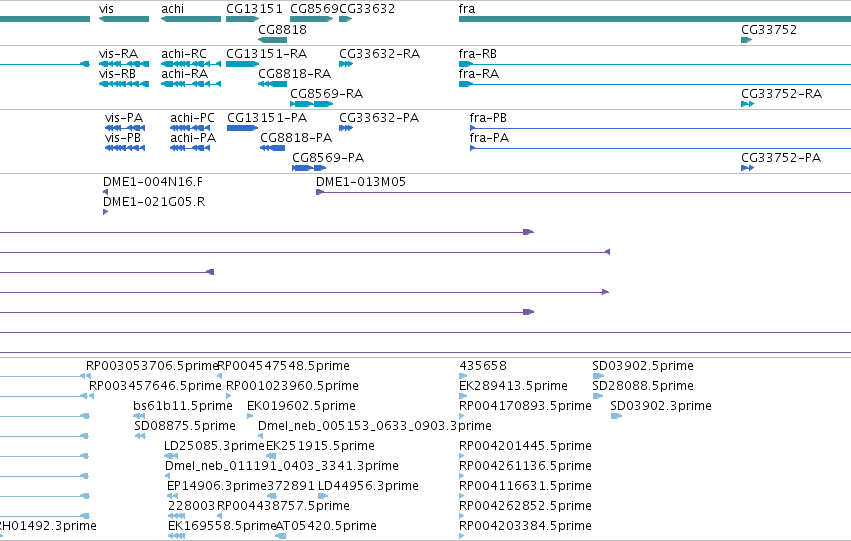
Task: Select the CG13151 gene bar
Action: [243, 19]
